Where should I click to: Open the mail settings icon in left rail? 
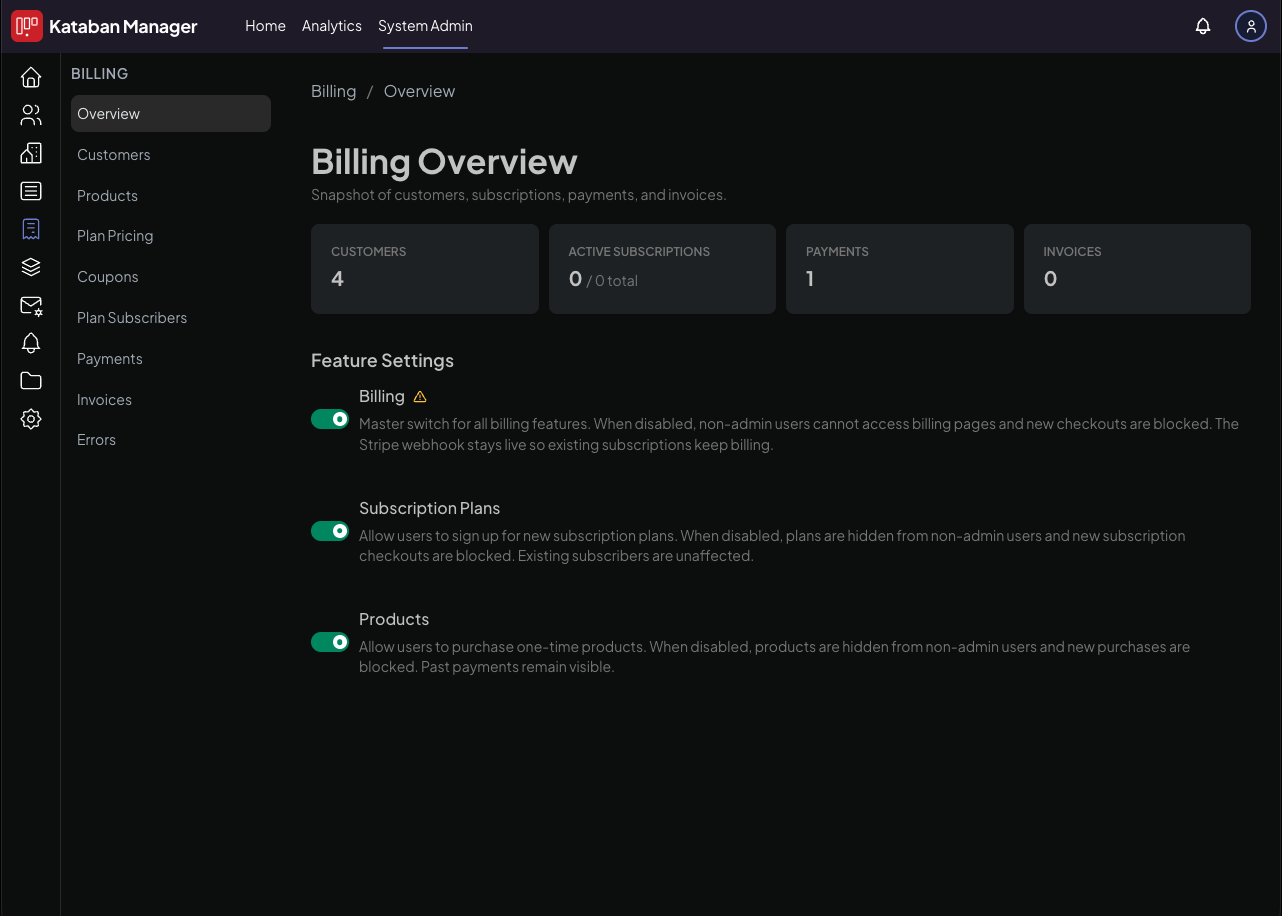[x=31, y=305]
